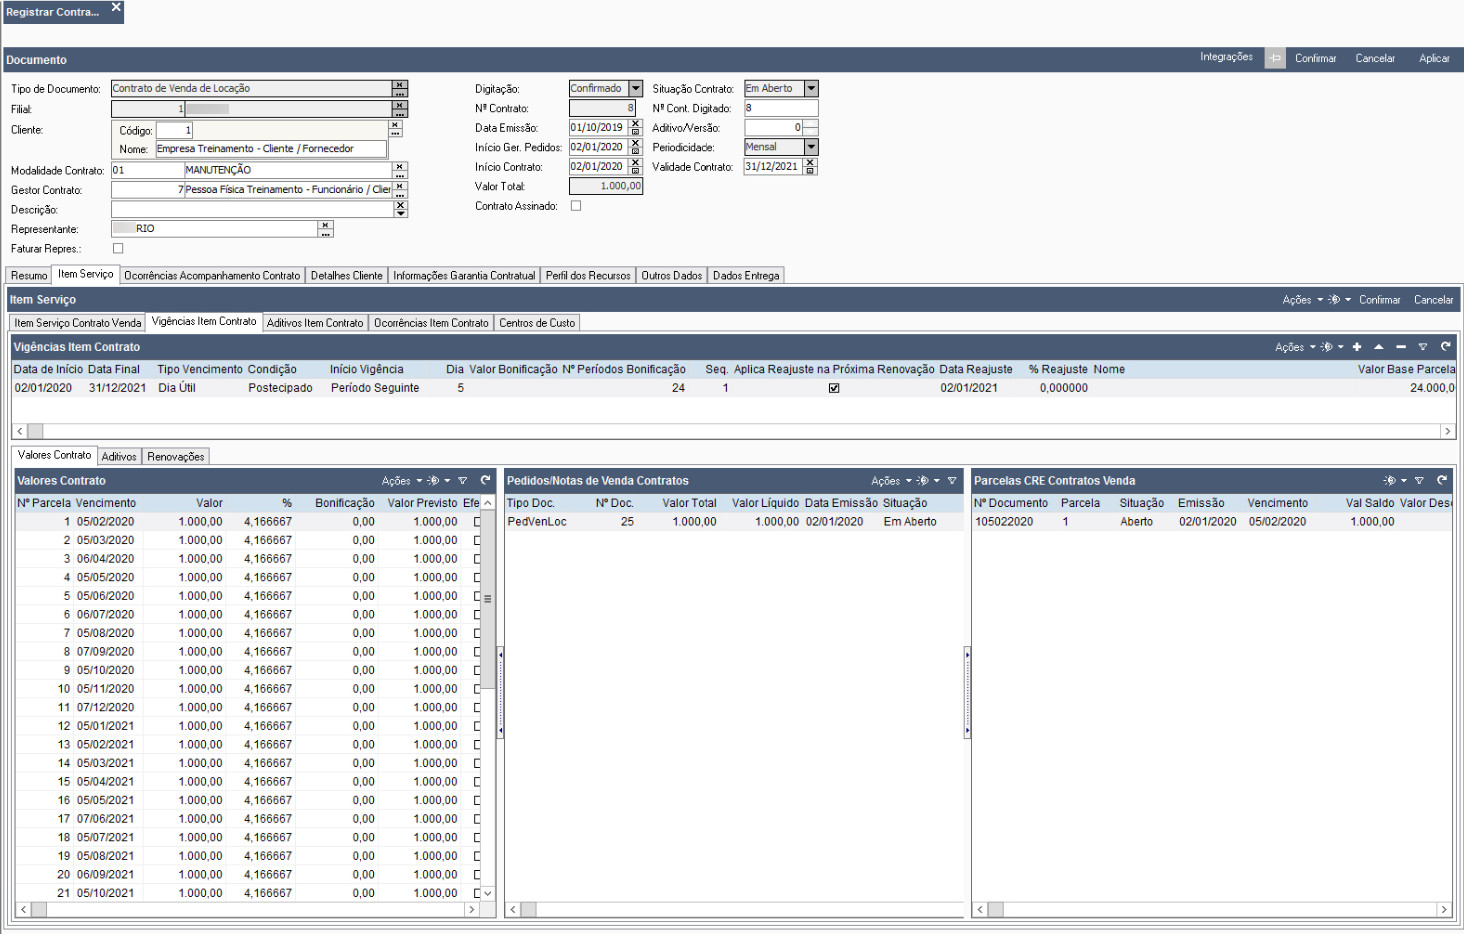Click Cancelar in the Item Serviço header
Screen dimensions: 1464x934
(x=1433, y=300)
